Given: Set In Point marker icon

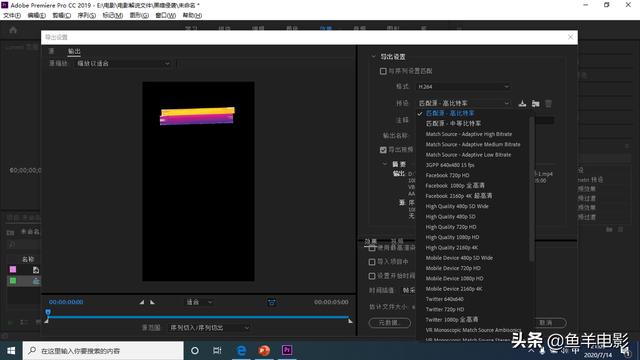Looking at the screenshot, I should click(142, 302).
